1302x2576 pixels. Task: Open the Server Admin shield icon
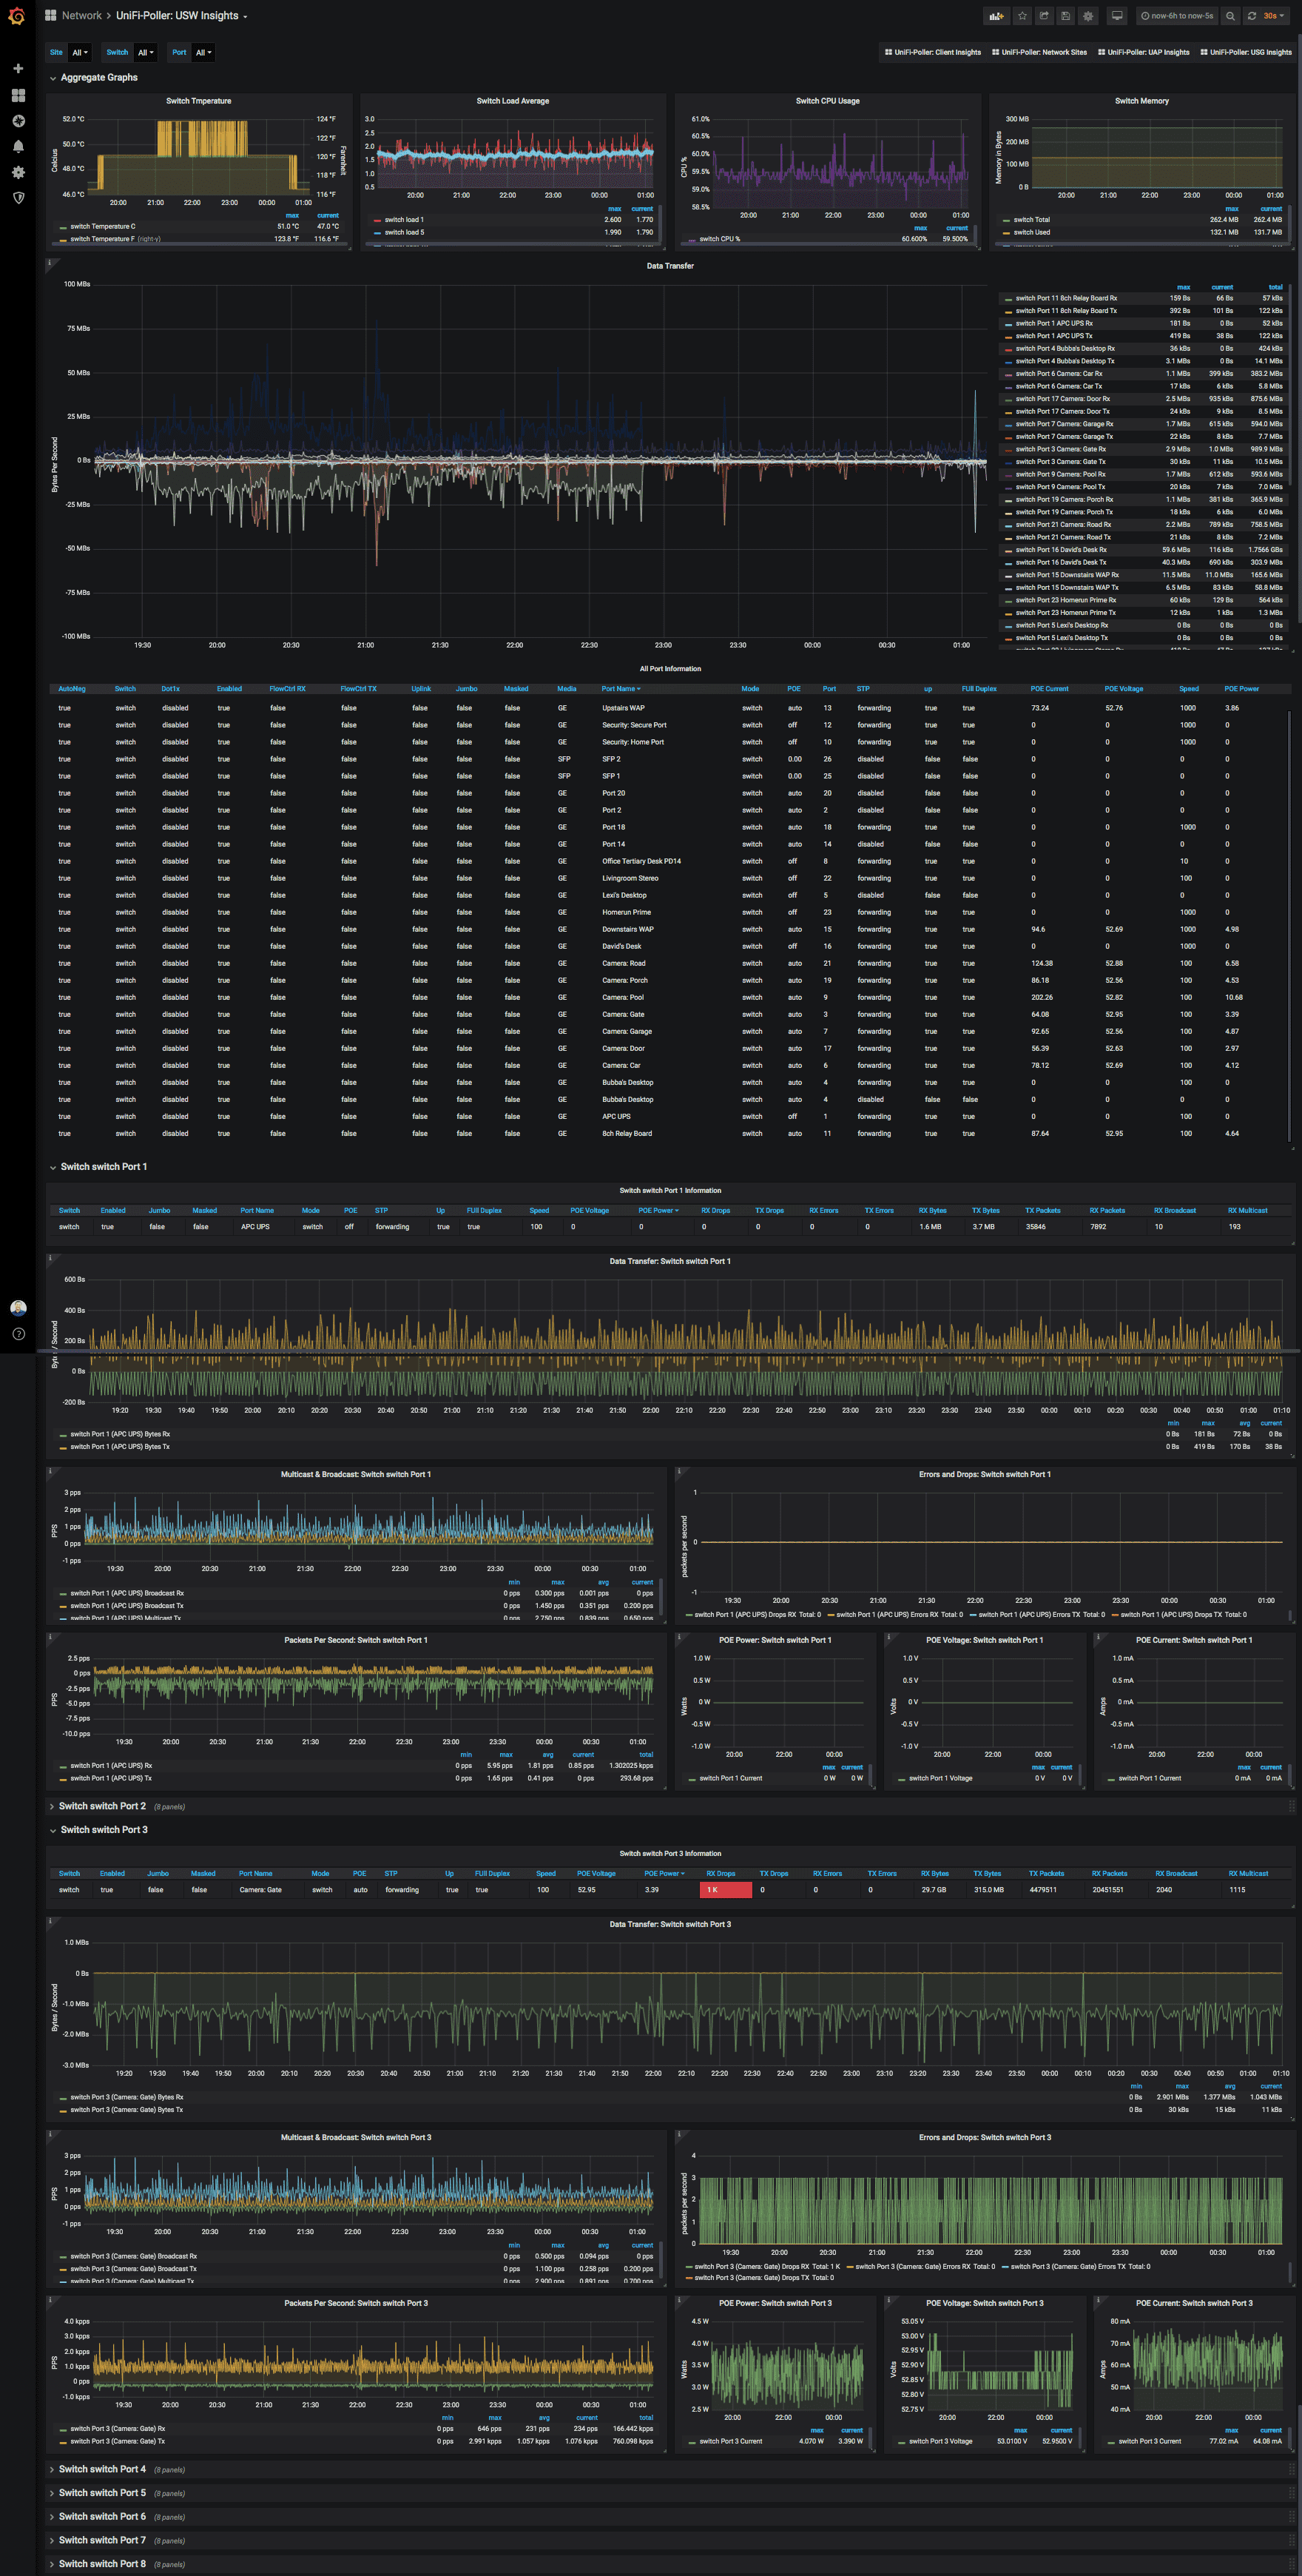point(18,198)
